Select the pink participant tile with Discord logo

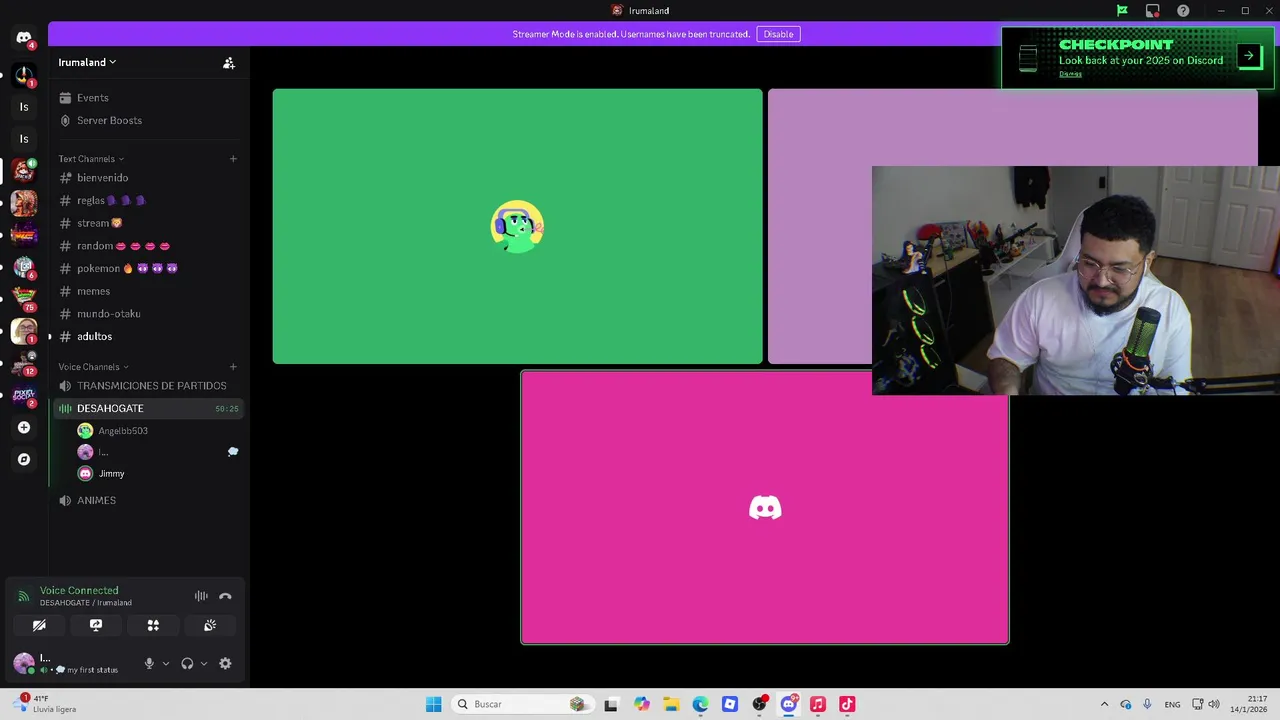coord(765,508)
